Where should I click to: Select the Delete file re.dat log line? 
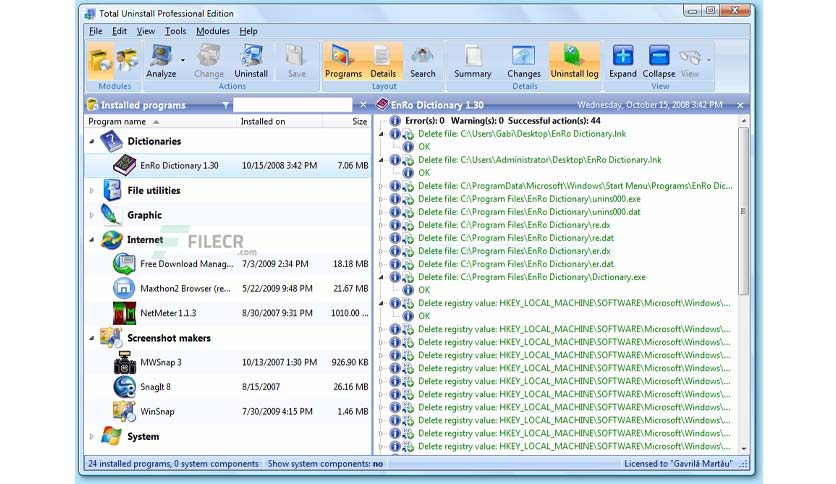click(516, 238)
